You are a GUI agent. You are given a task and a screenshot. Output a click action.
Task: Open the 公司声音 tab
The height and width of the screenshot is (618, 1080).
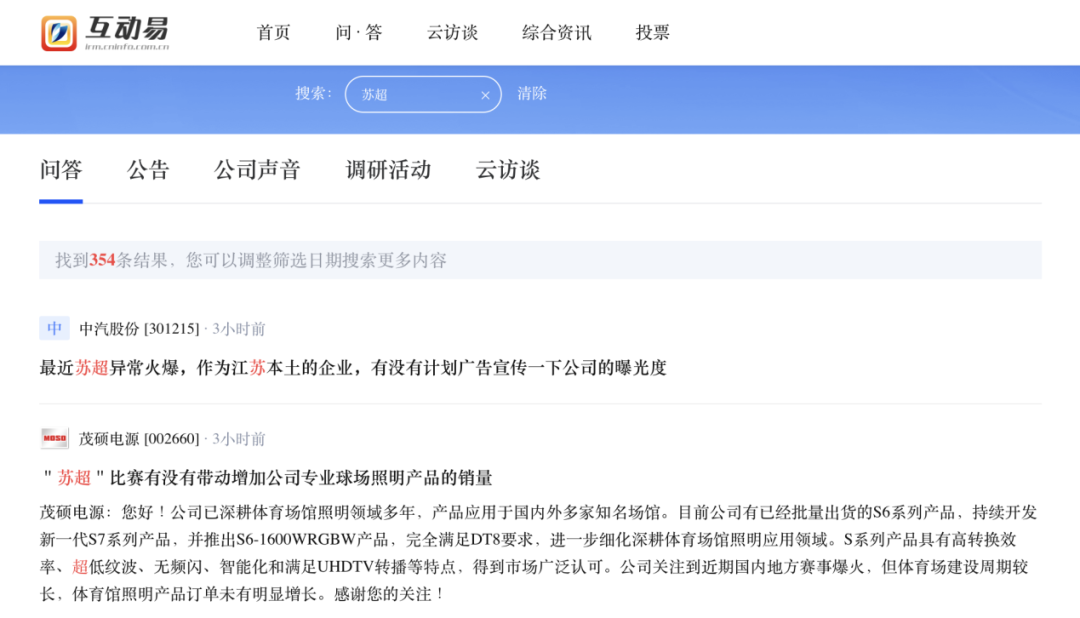257,170
